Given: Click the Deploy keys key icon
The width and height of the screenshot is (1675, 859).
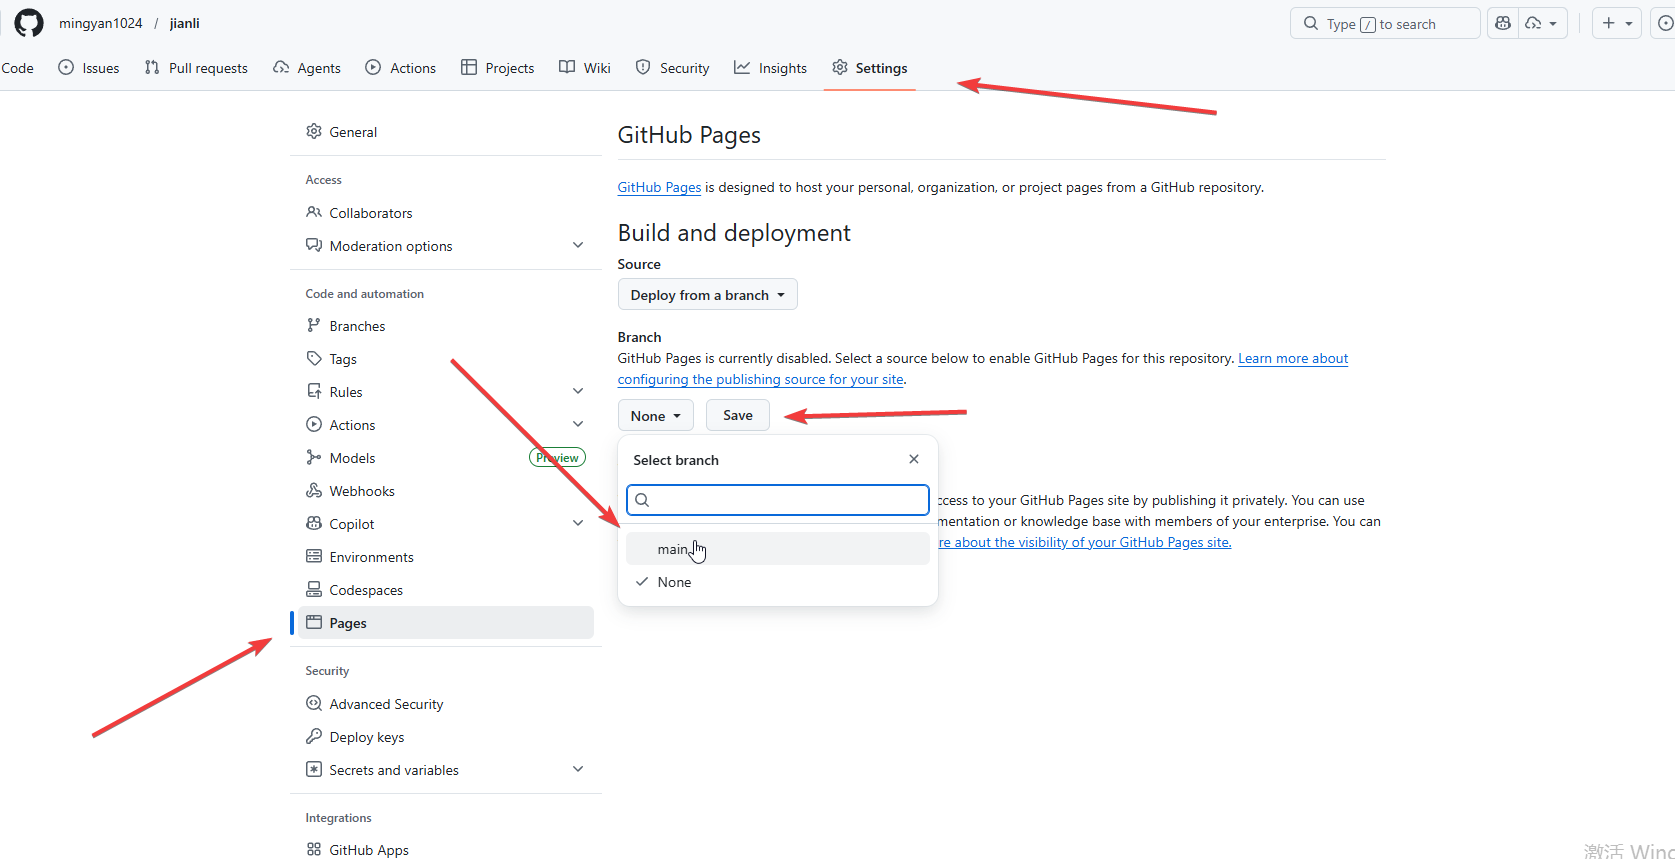Looking at the screenshot, I should tap(314, 737).
